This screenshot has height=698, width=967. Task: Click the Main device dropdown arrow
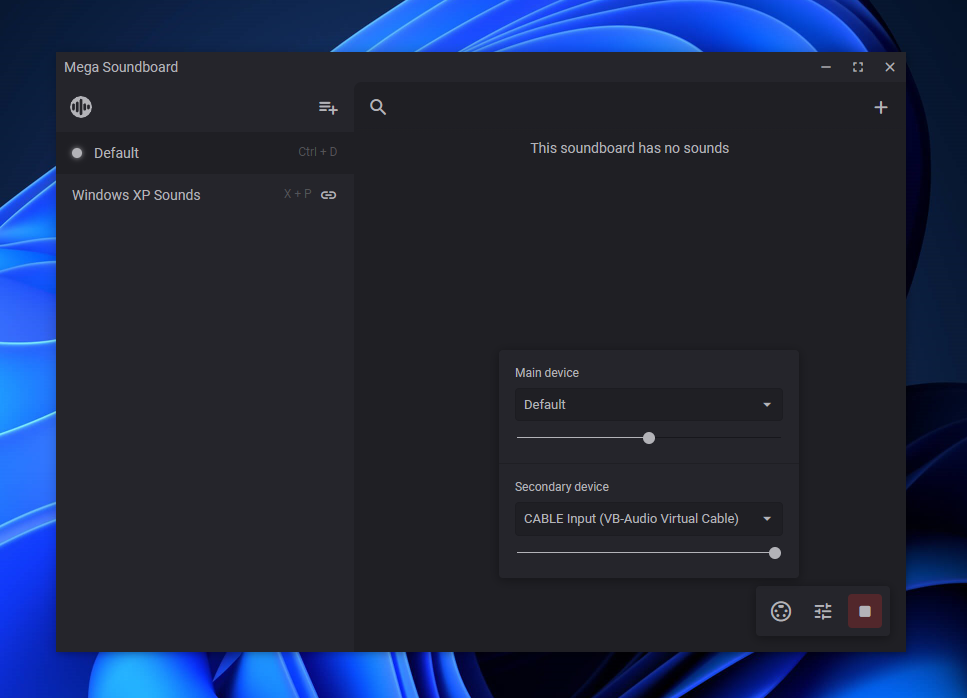point(767,405)
